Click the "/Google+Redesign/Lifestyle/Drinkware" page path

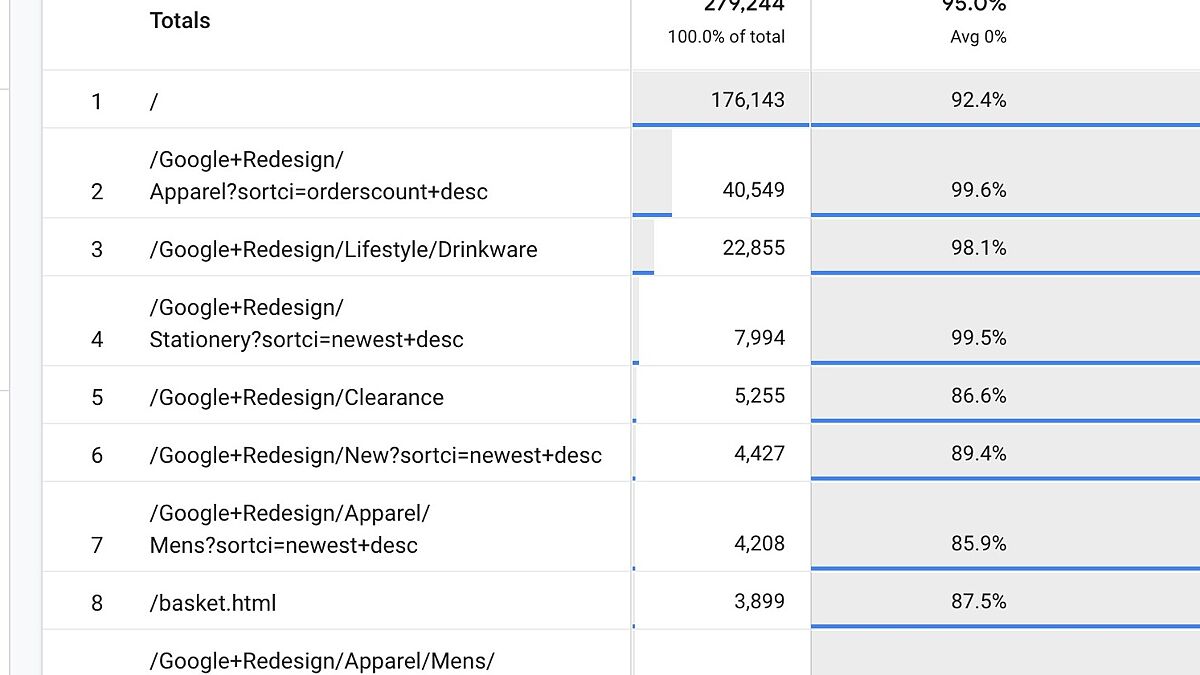pos(343,247)
